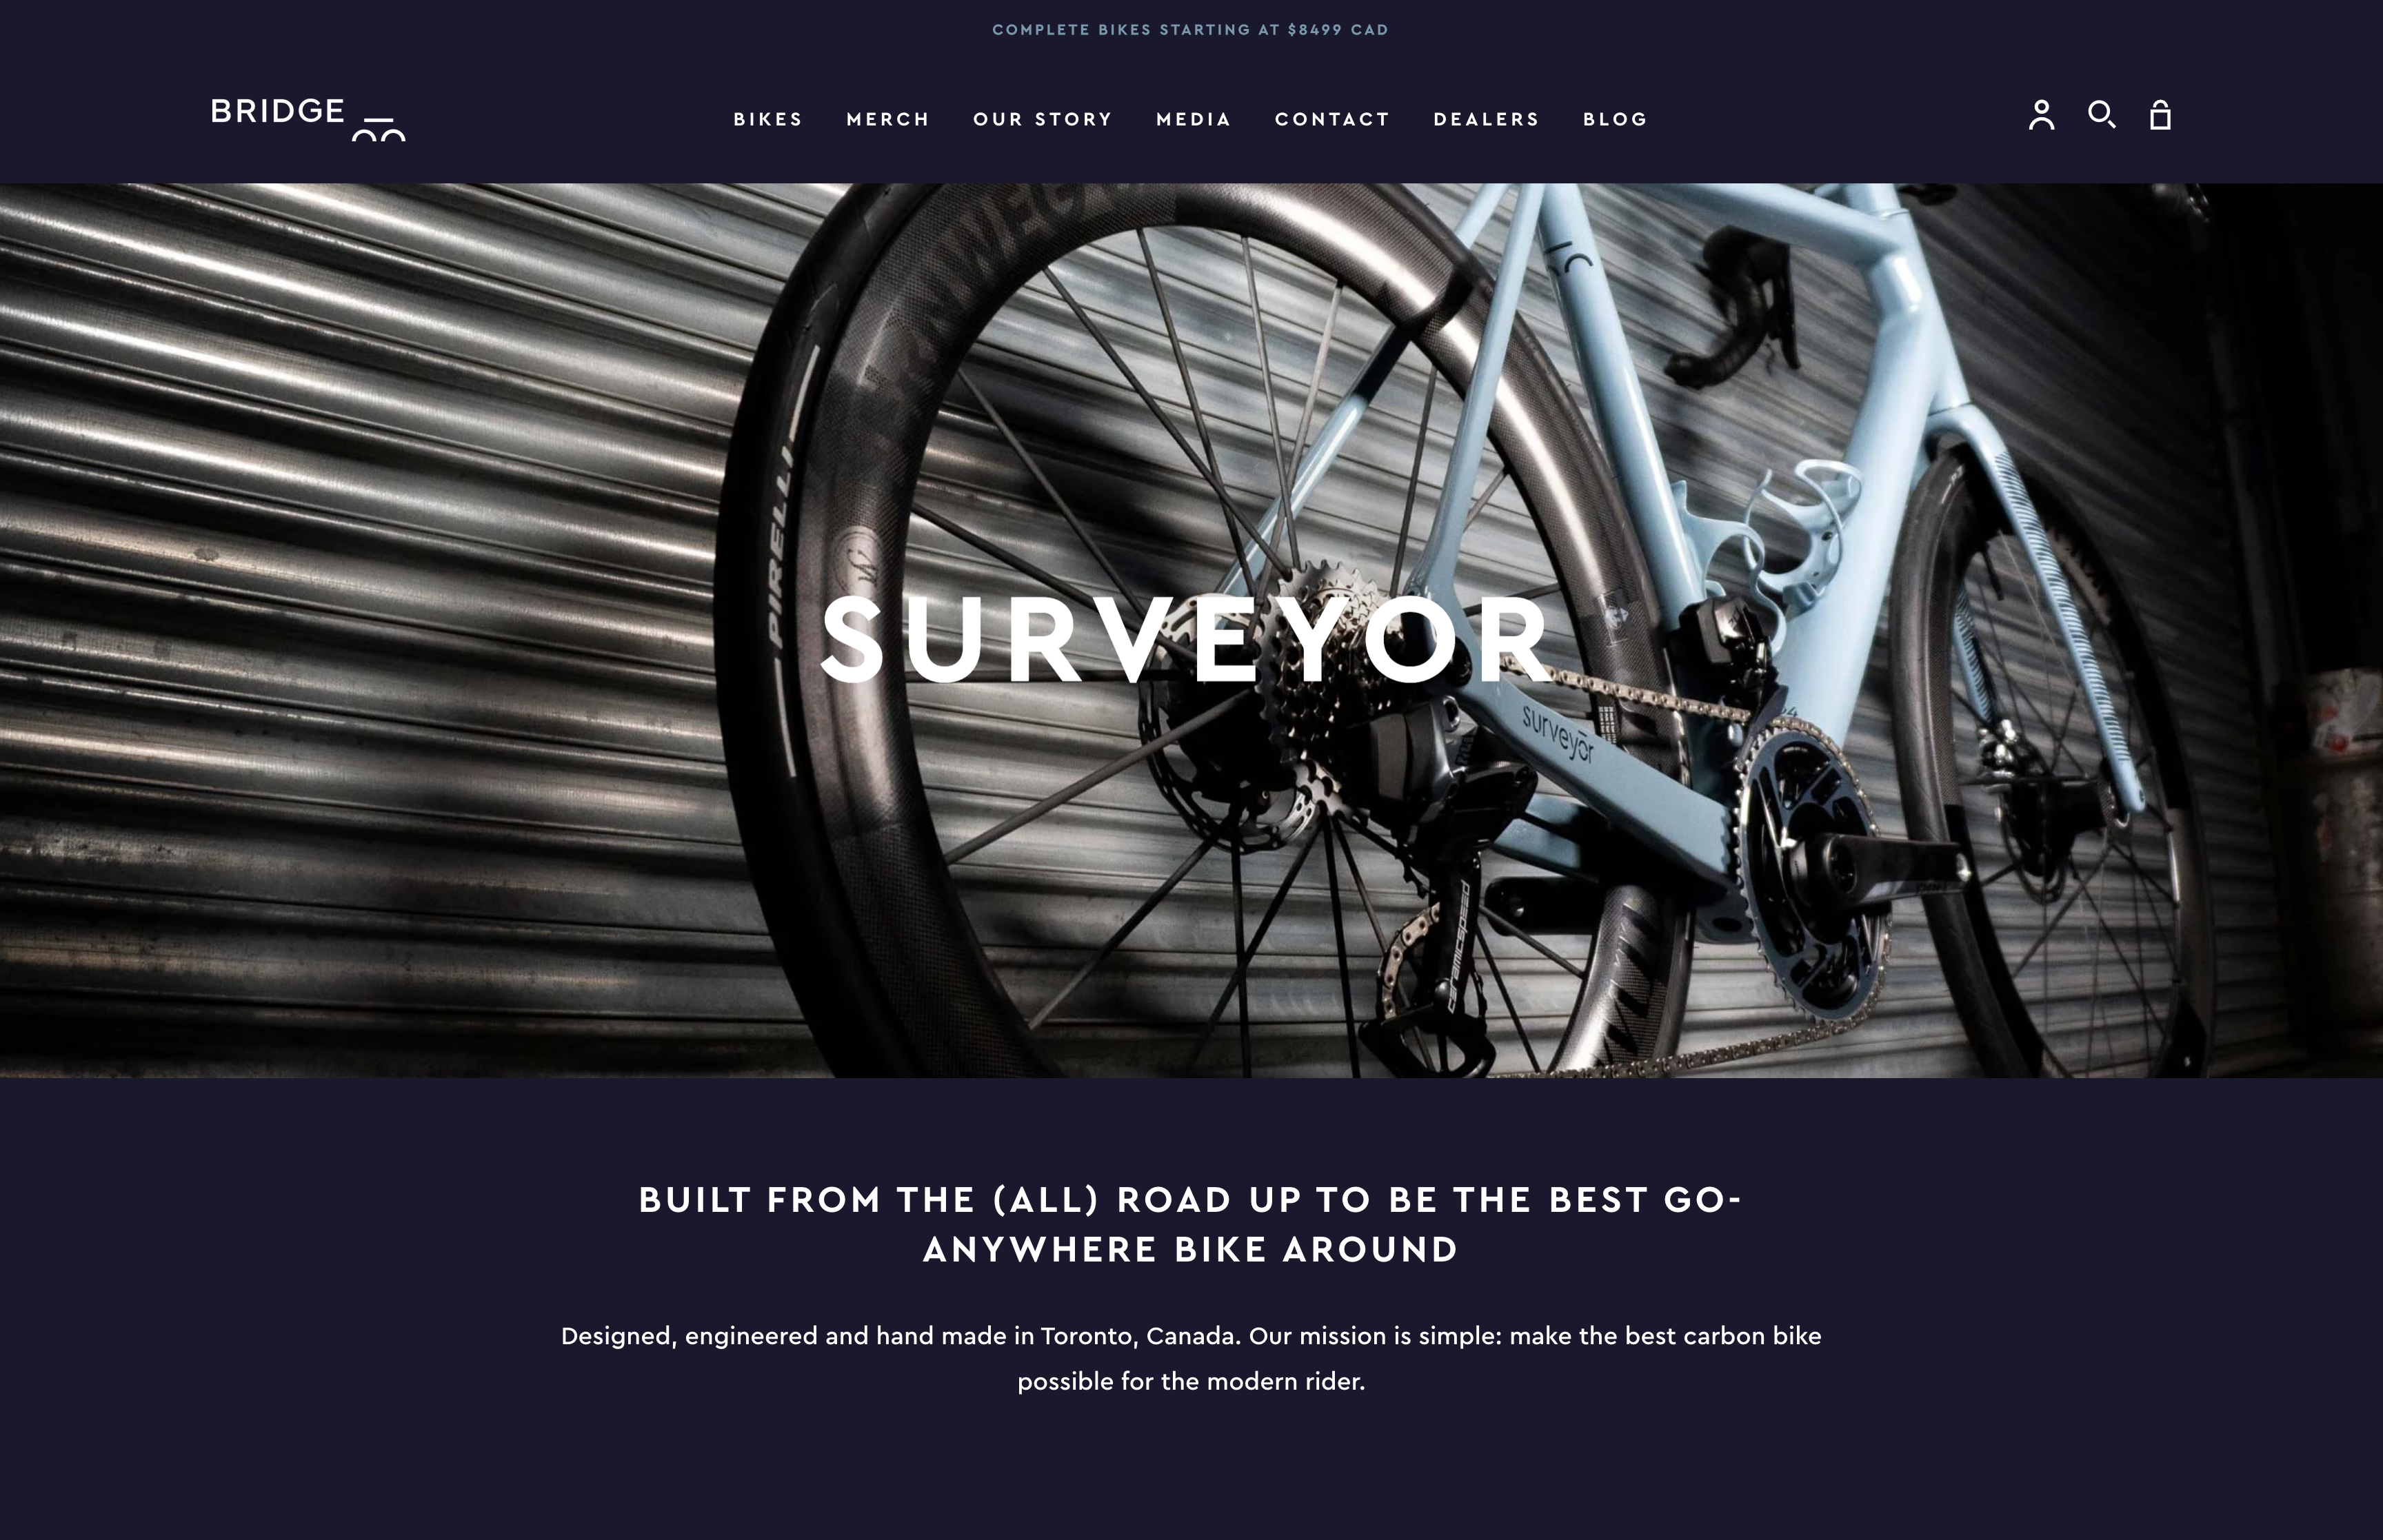Toggle the BLOG navigation item
The width and height of the screenshot is (2383, 1540).
[x=1617, y=118]
